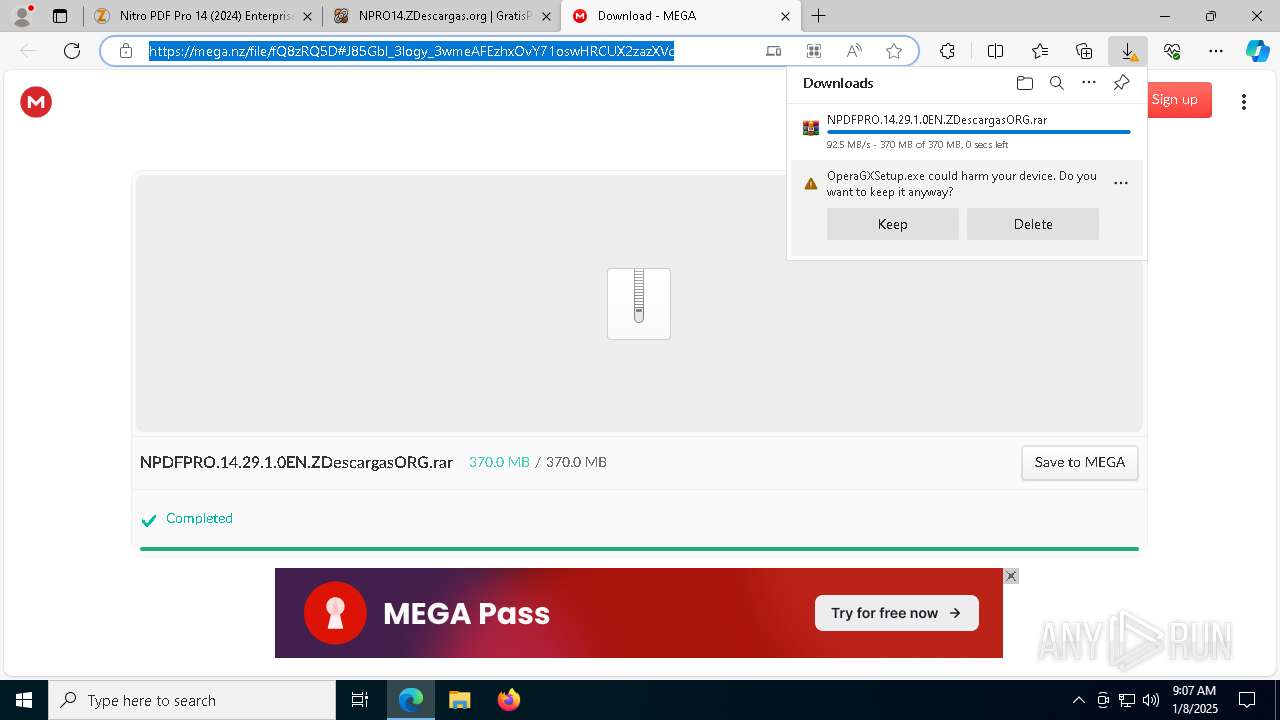Refresh the current page
Image resolution: width=1280 pixels, height=720 pixels.
click(71, 51)
